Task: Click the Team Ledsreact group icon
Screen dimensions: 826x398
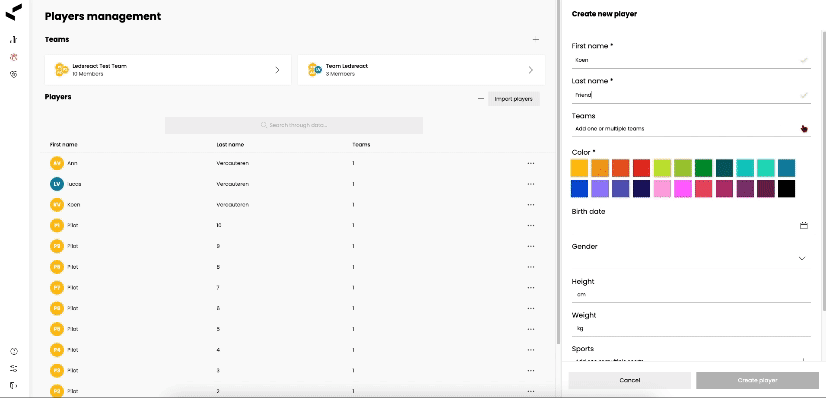Action: [x=315, y=69]
